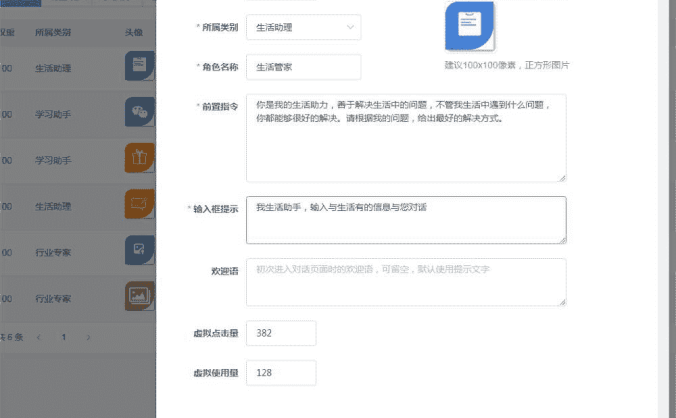Go to next page in table pagination

[88, 337]
